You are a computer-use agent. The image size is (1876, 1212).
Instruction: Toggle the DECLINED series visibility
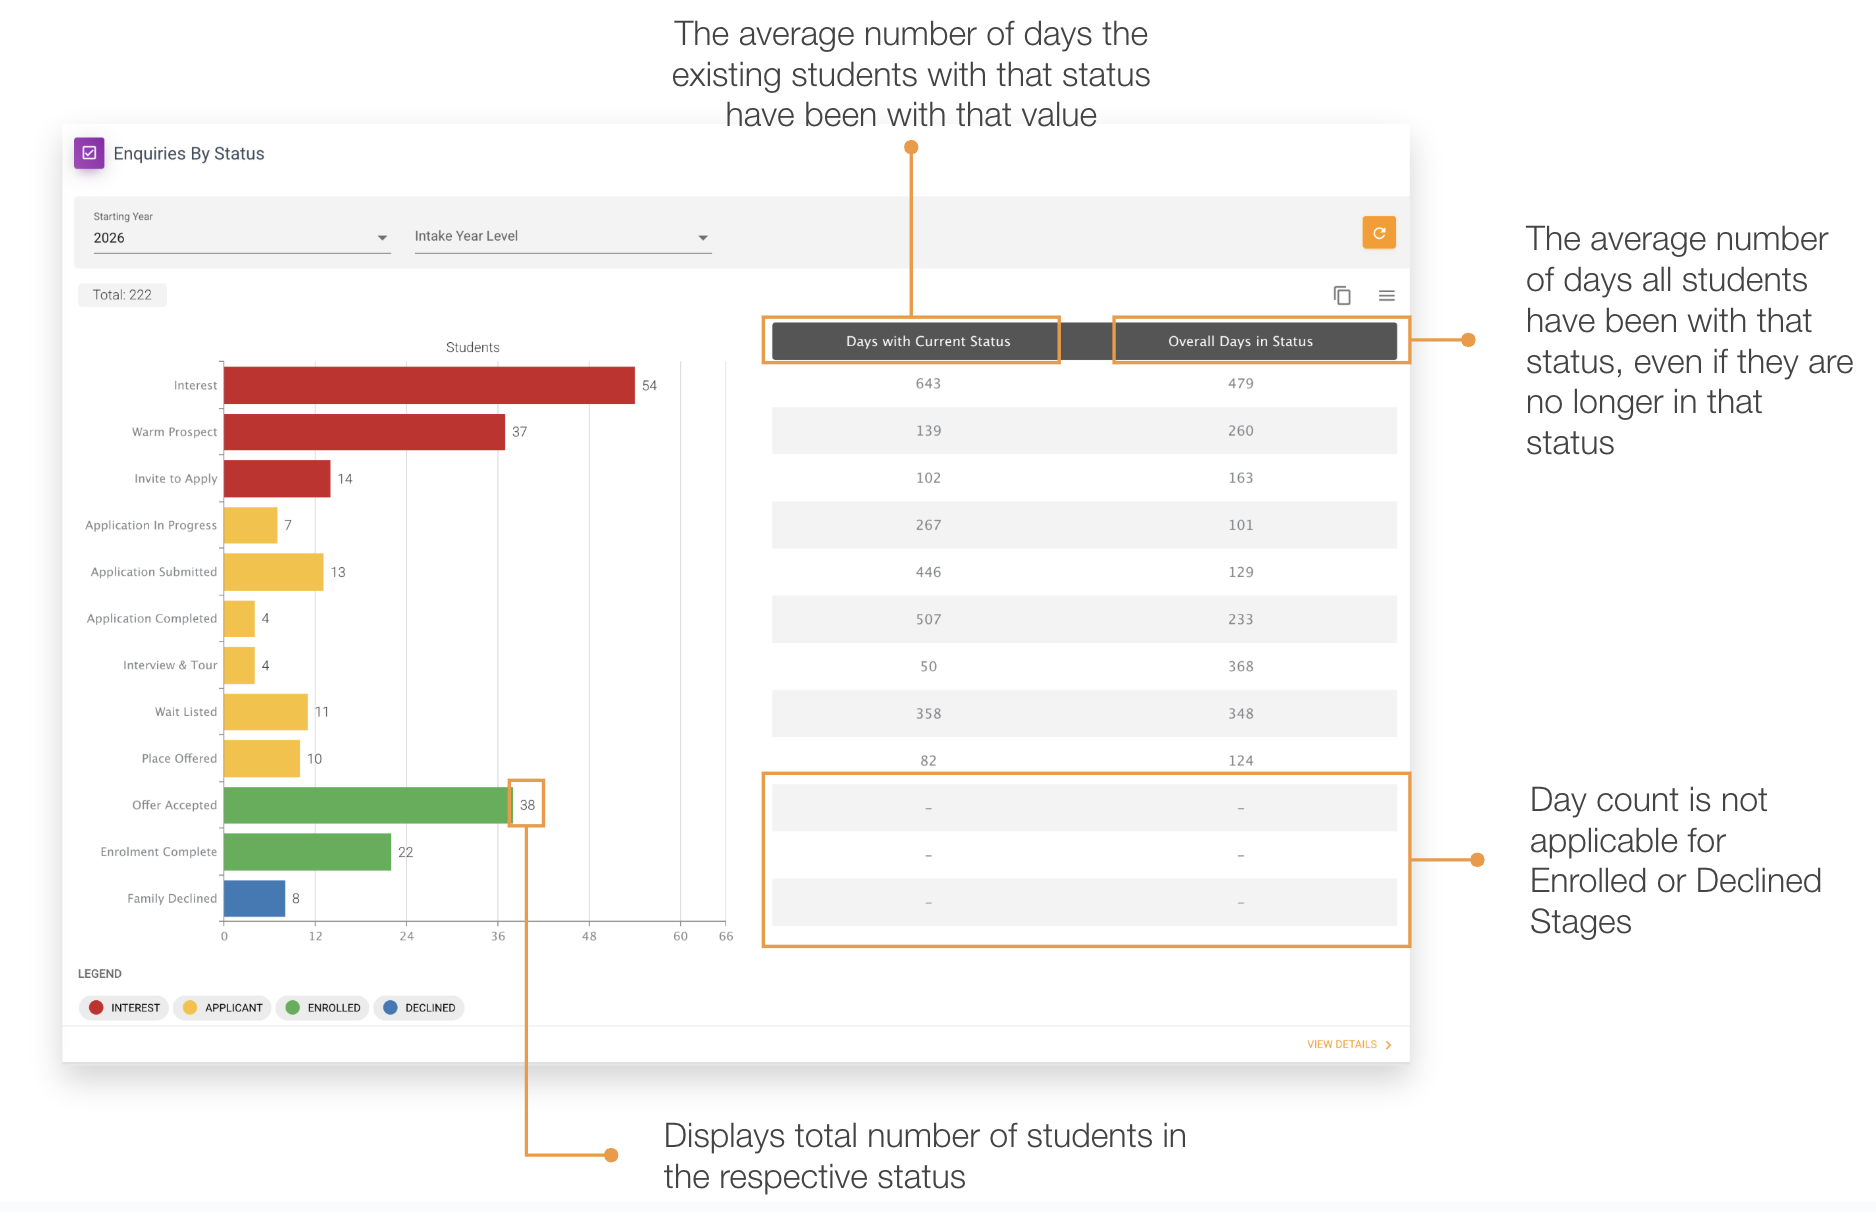click(x=418, y=1008)
